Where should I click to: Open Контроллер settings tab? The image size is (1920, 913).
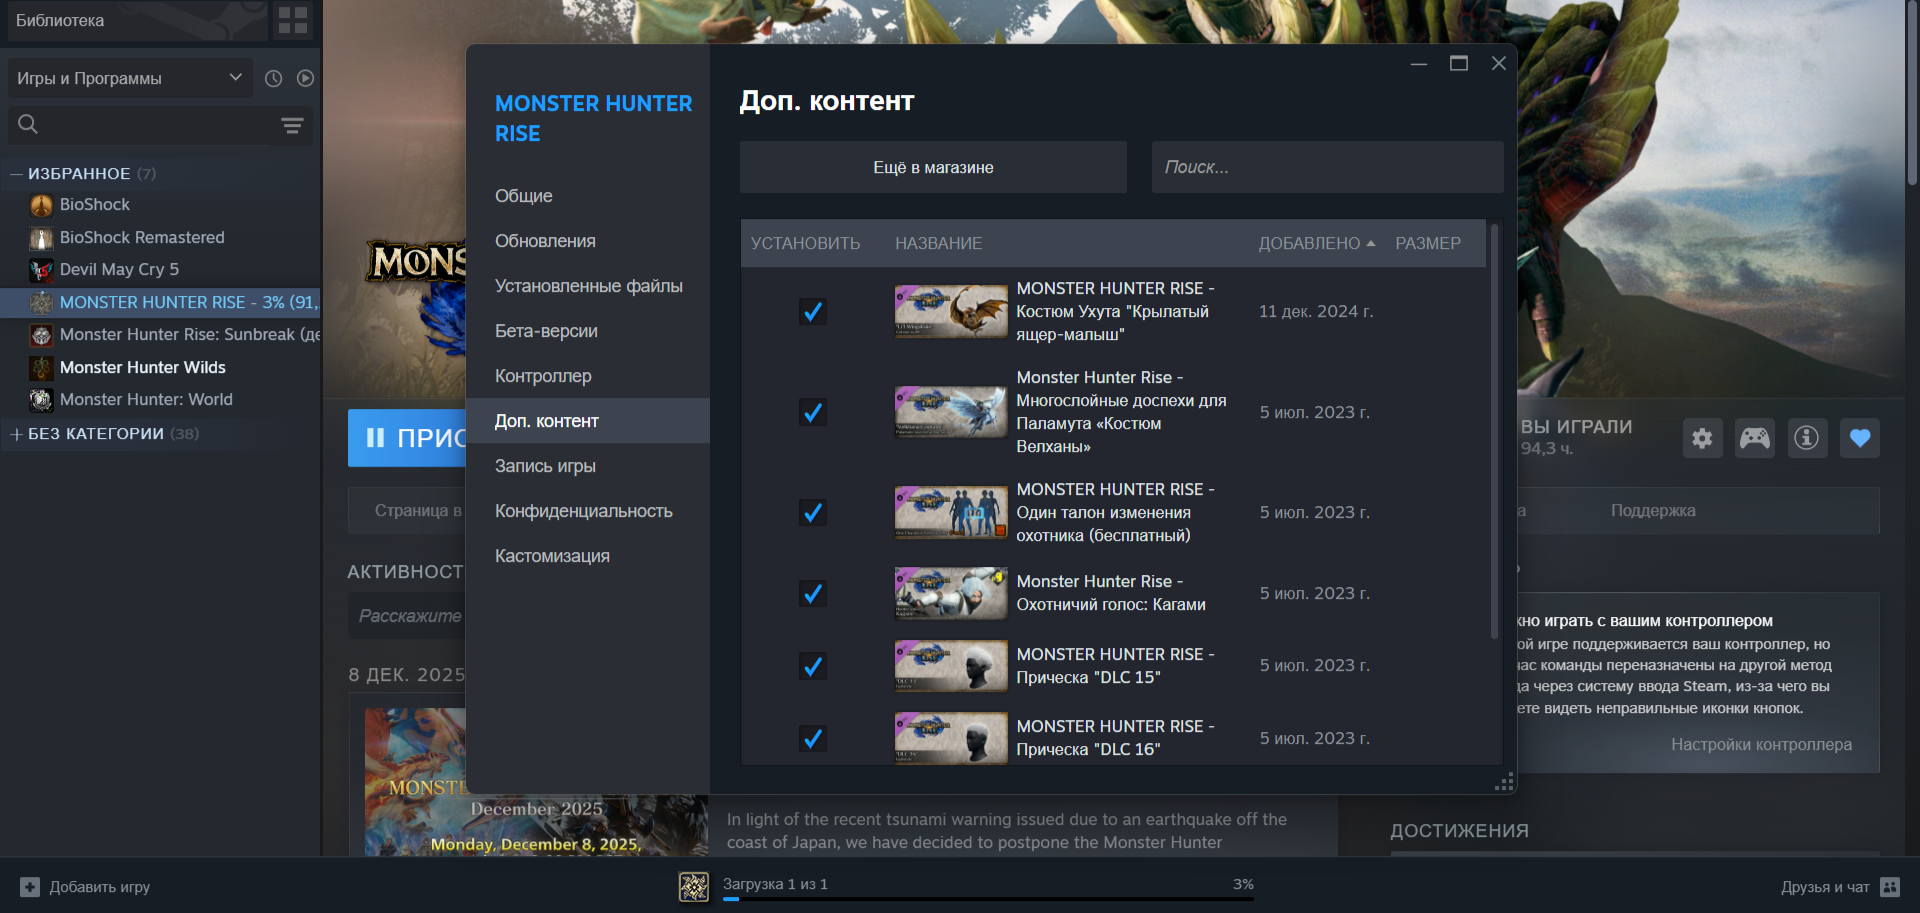[x=588, y=376]
